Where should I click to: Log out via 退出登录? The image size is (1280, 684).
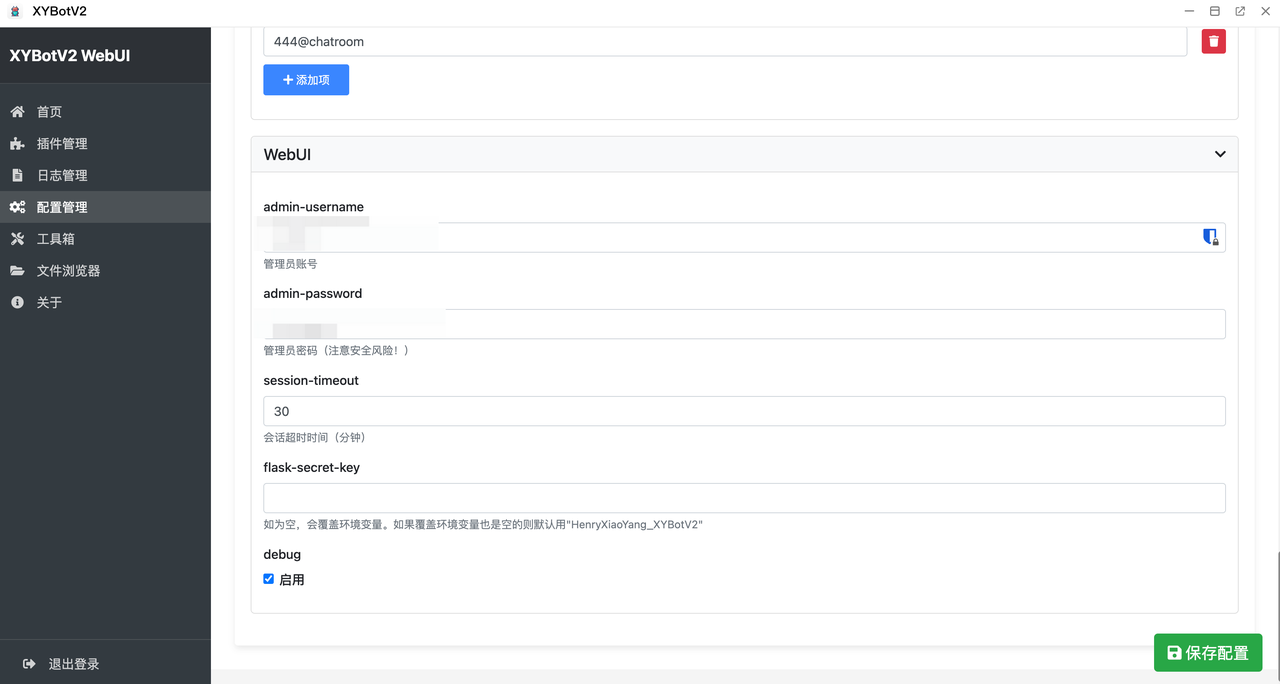(x=73, y=664)
